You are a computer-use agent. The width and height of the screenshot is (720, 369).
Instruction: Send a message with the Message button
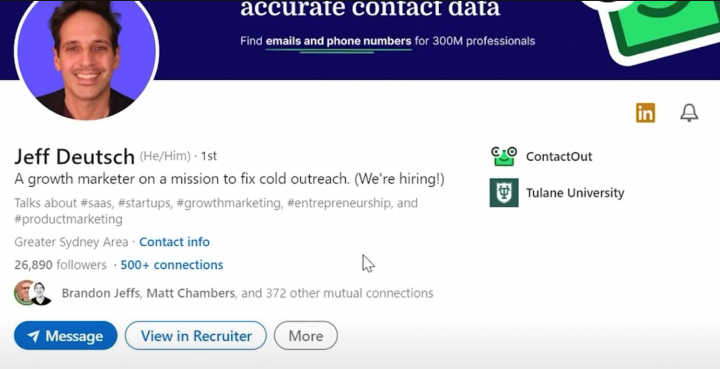click(66, 336)
